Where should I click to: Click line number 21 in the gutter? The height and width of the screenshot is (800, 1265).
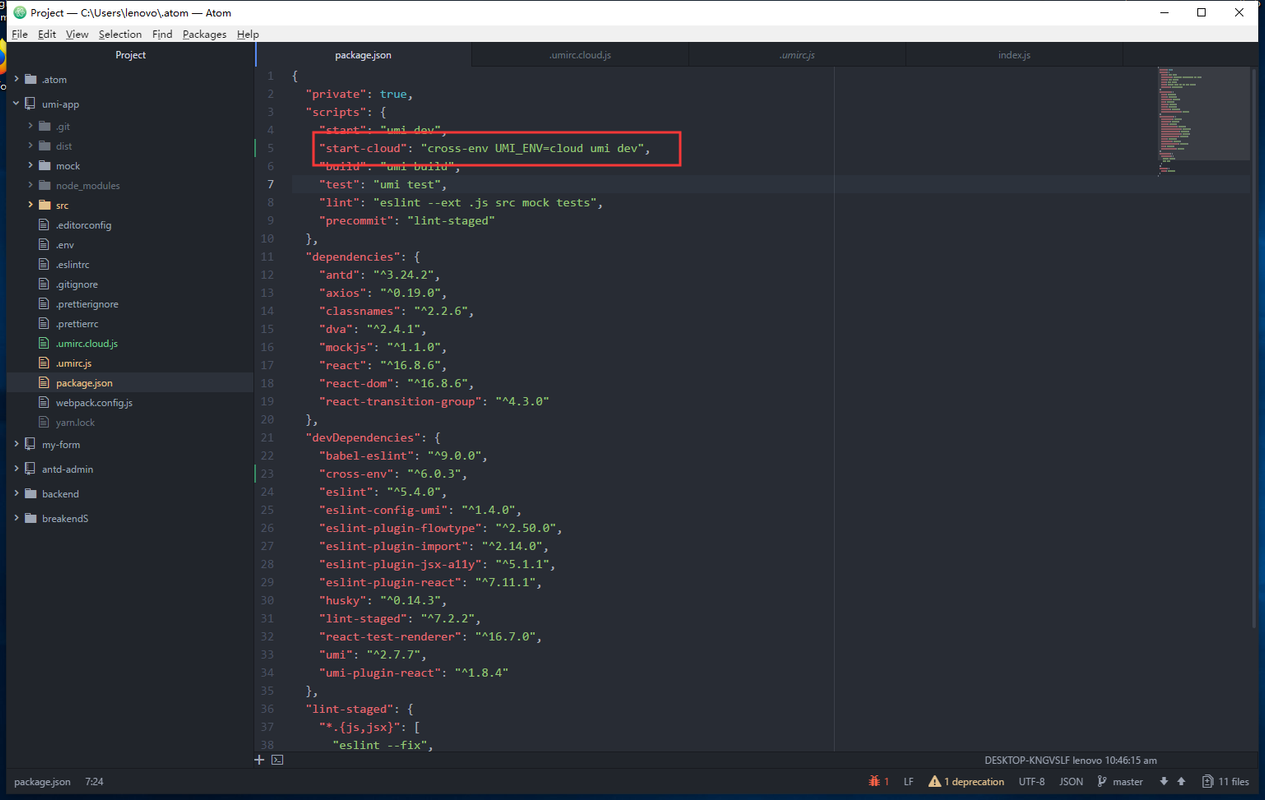click(267, 437)
